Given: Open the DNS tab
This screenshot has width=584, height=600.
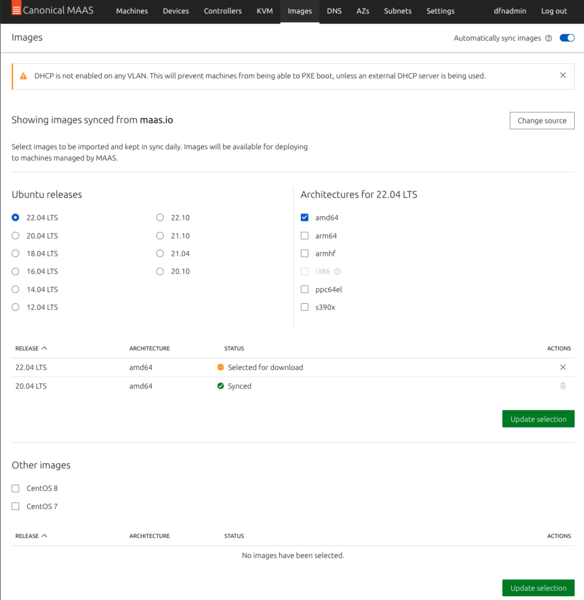Looking at the screenshot, I should 334,11.
